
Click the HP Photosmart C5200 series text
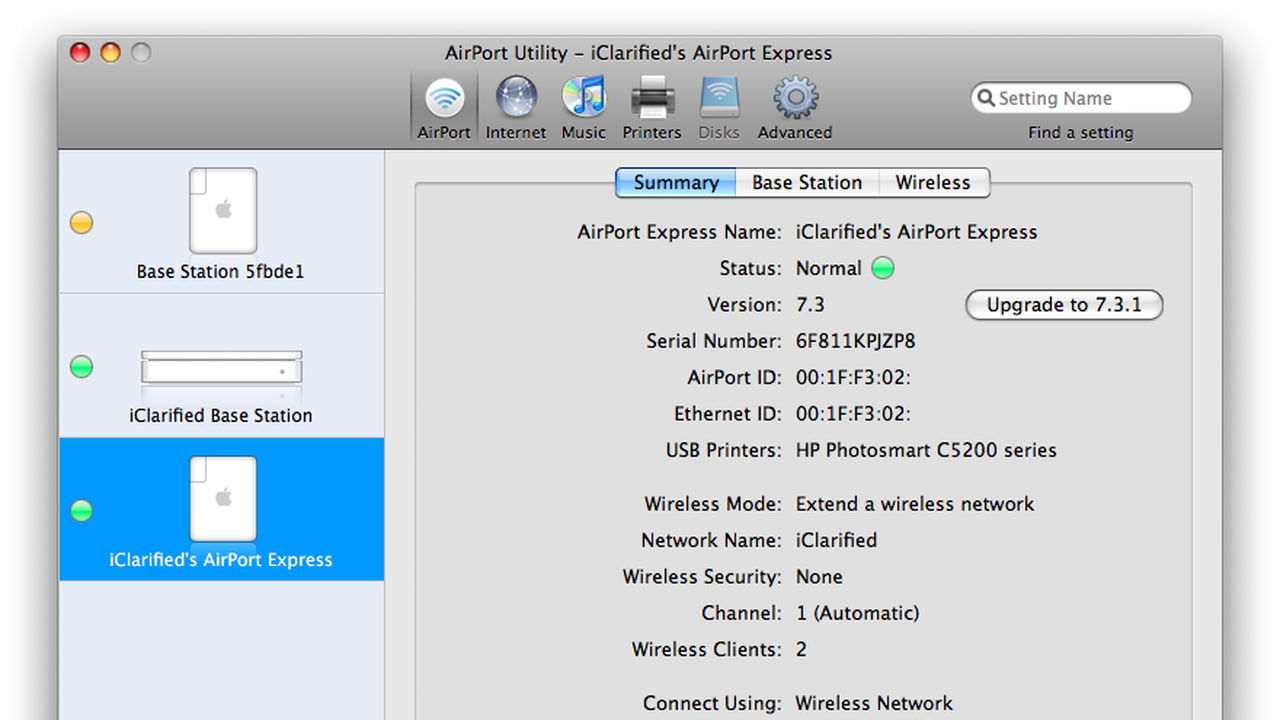(x=925, y=450)
